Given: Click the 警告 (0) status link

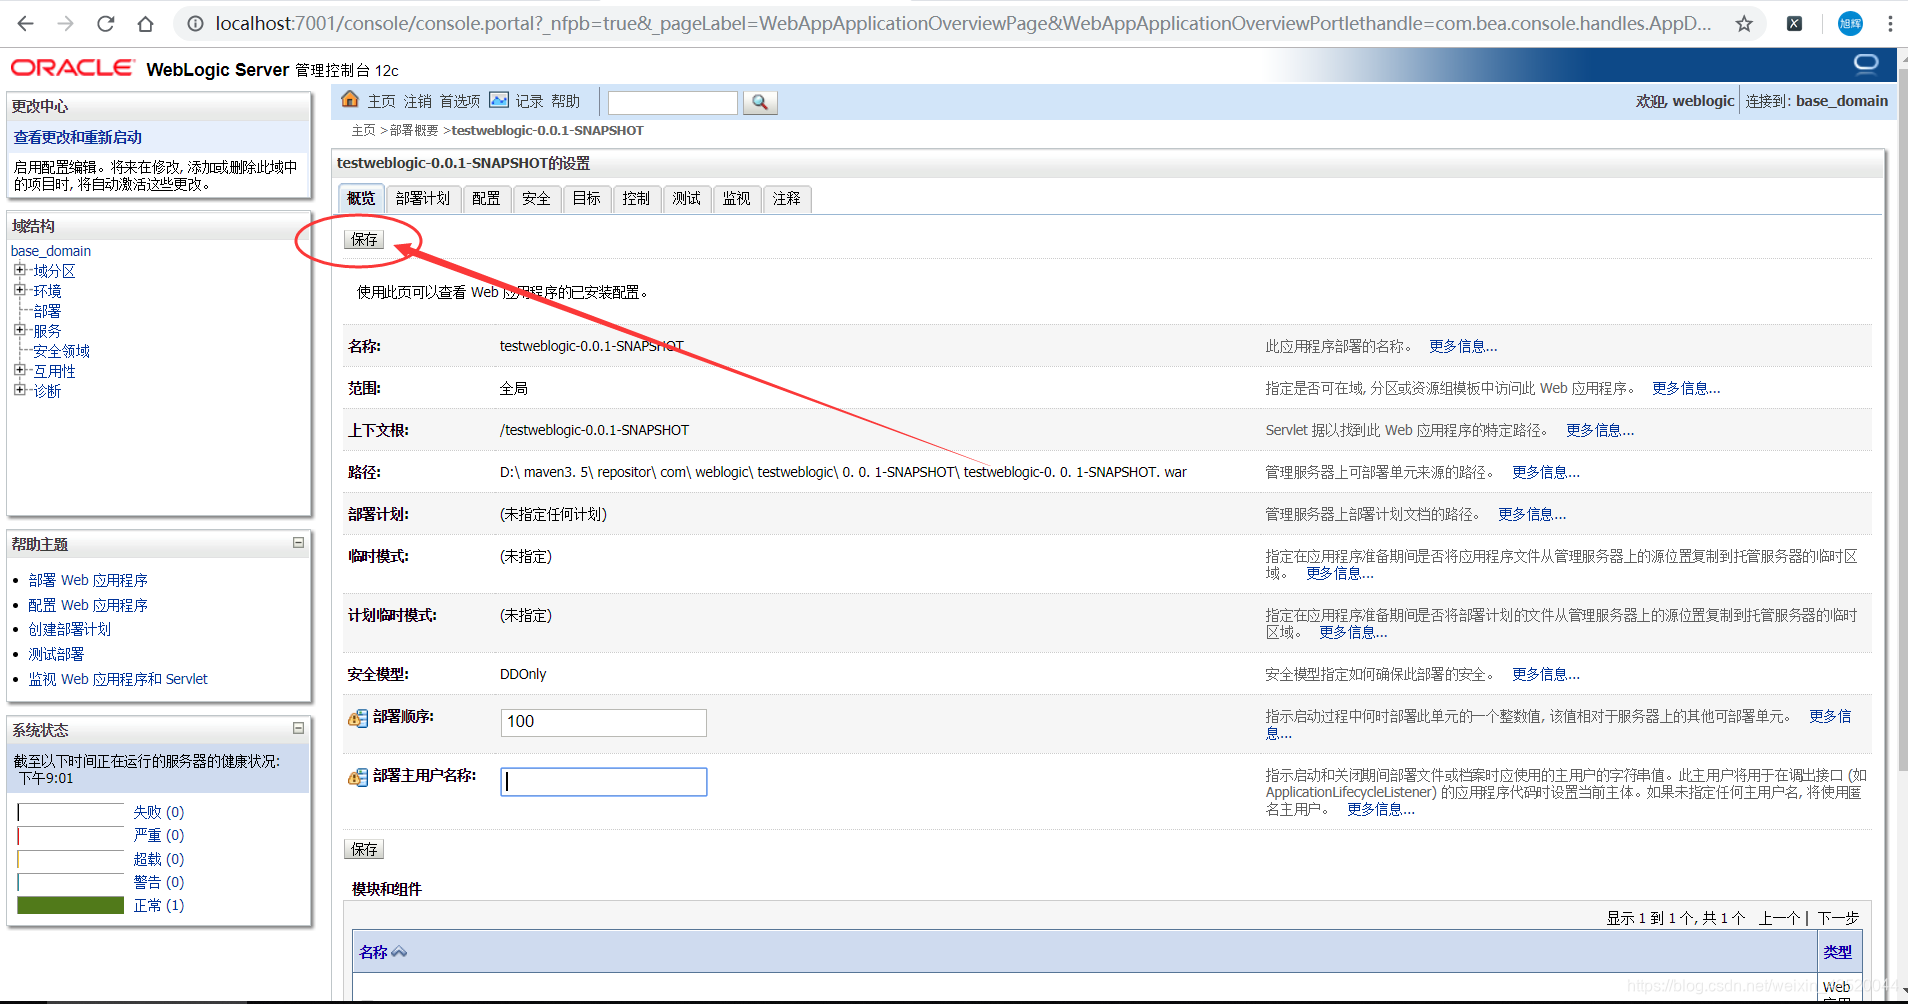Looking at the screenshot, I should [159, 882].
